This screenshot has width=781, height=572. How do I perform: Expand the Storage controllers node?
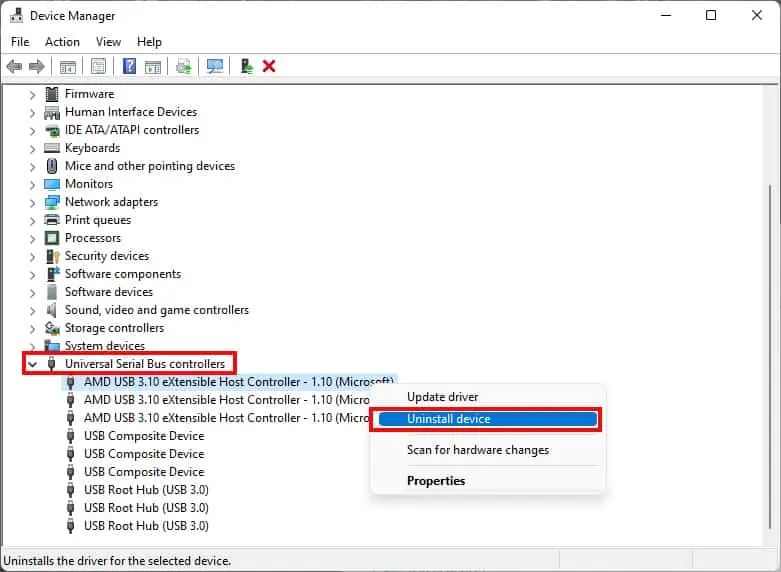tap(32, 329)
